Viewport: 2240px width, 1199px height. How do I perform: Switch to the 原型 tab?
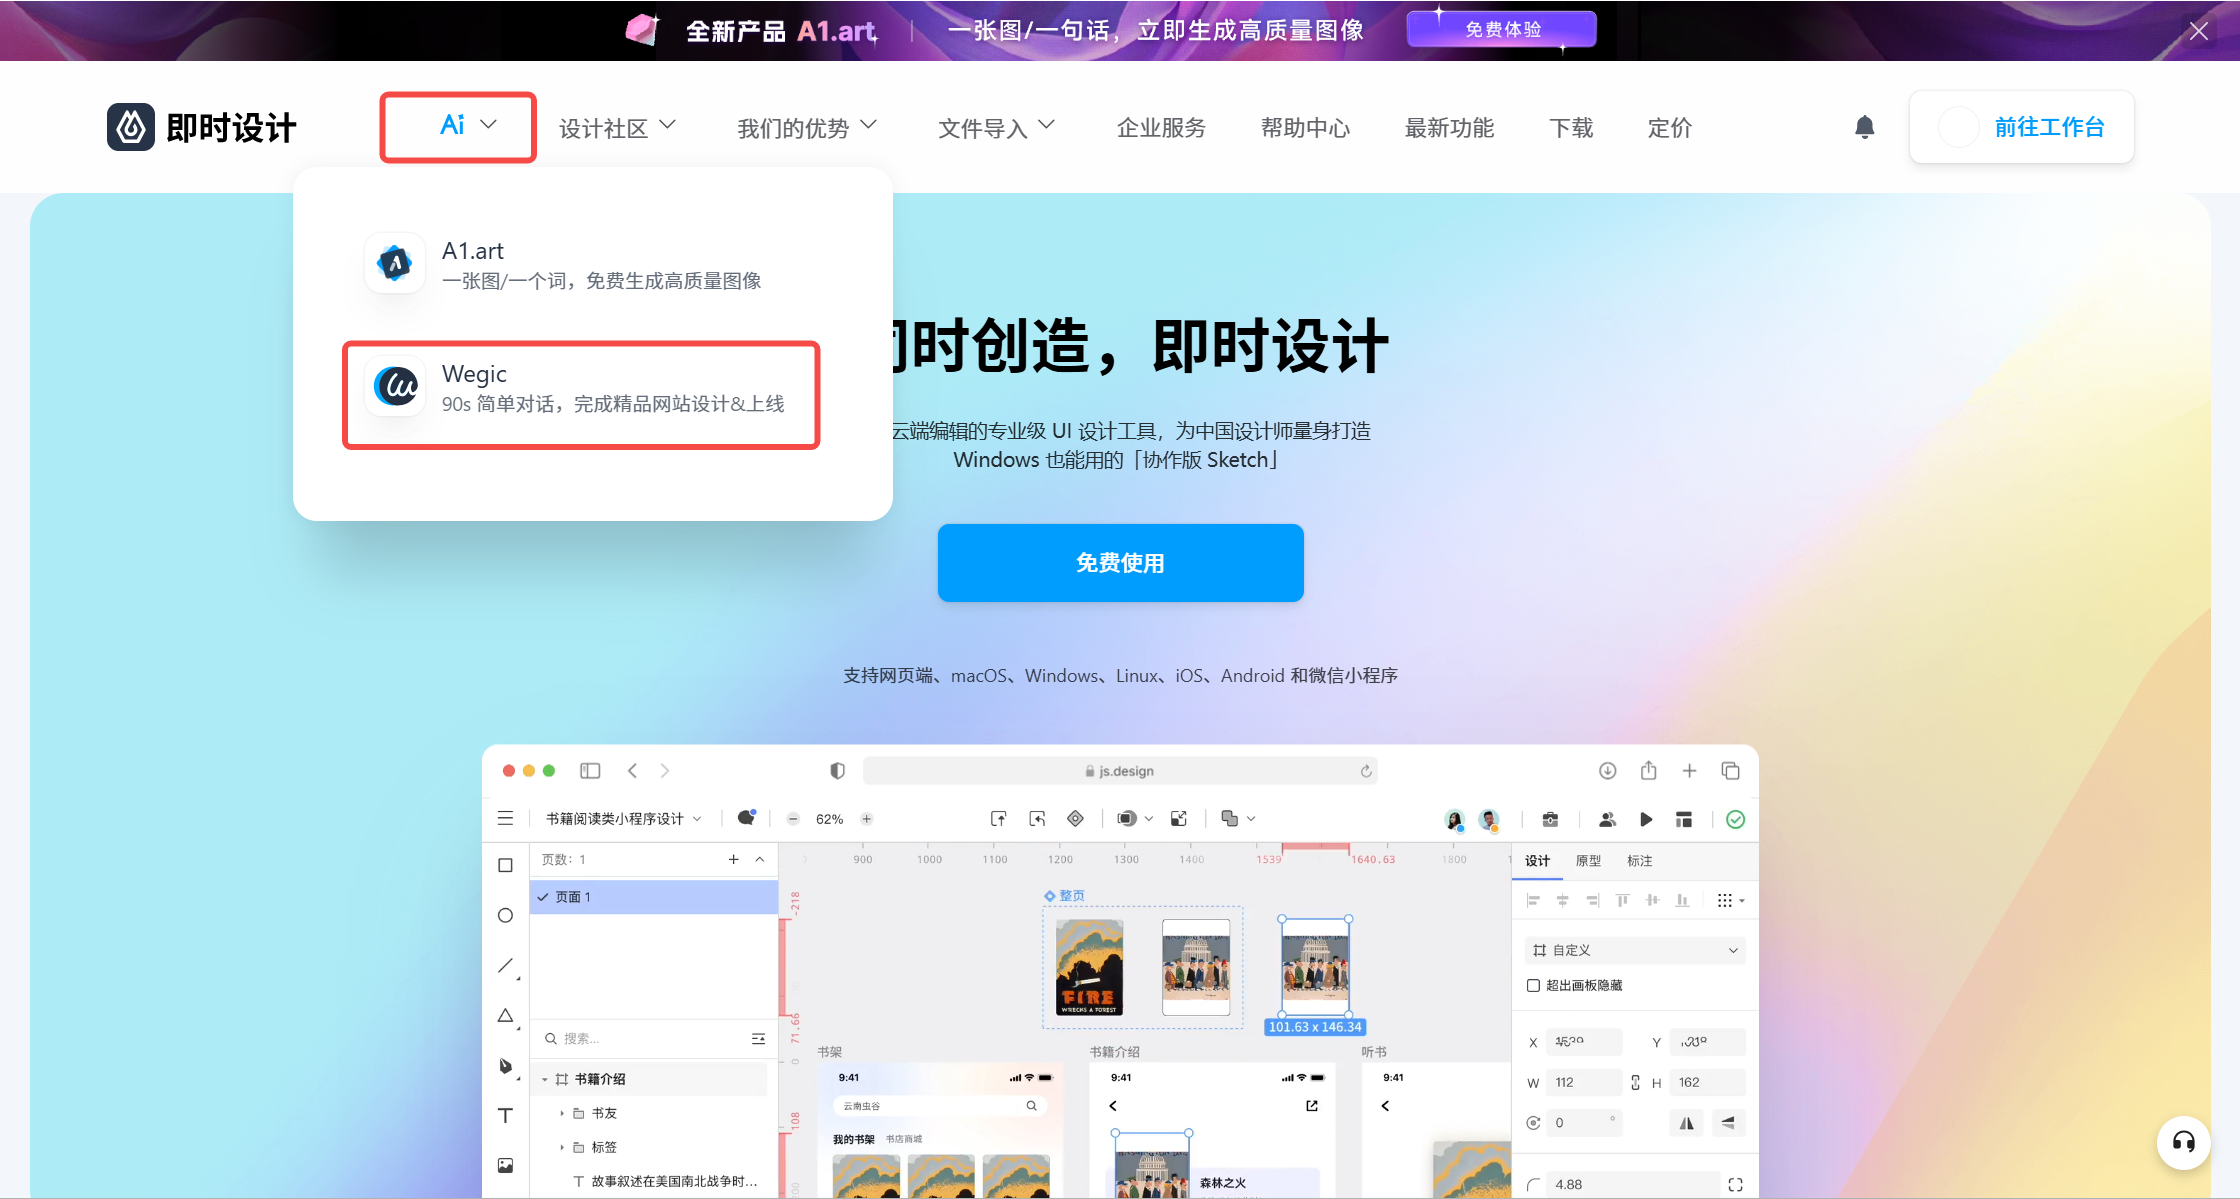(1588, 861)
